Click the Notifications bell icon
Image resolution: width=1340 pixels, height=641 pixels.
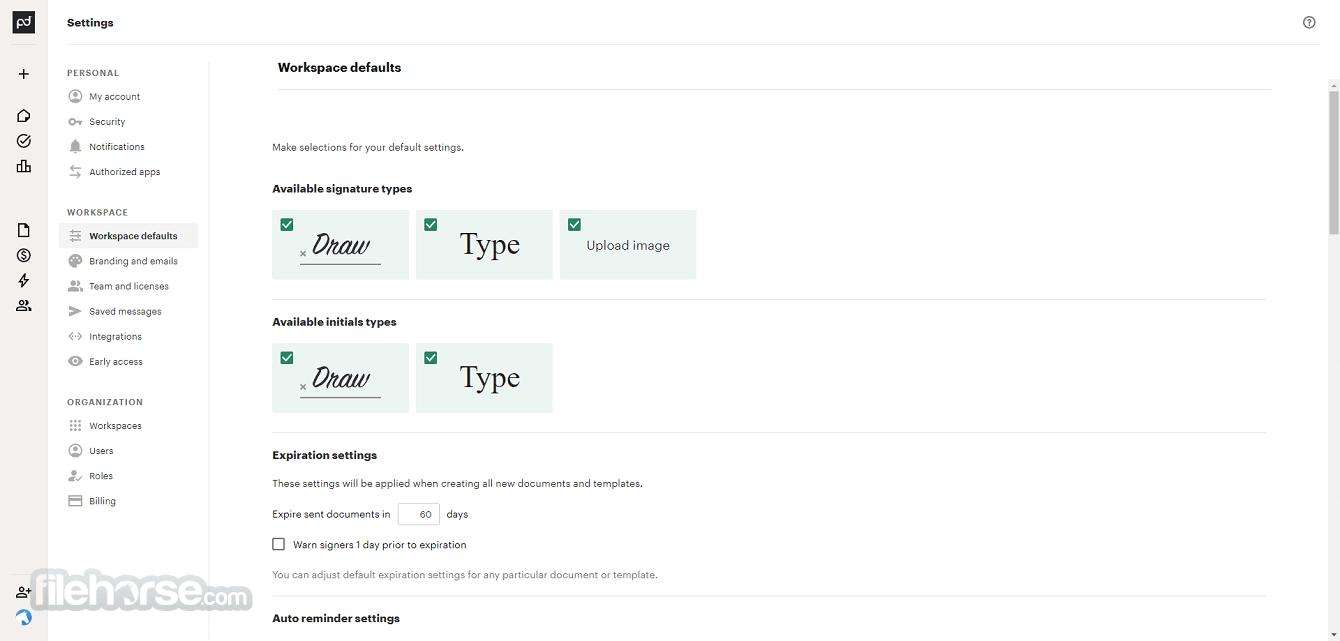(75, 146)
